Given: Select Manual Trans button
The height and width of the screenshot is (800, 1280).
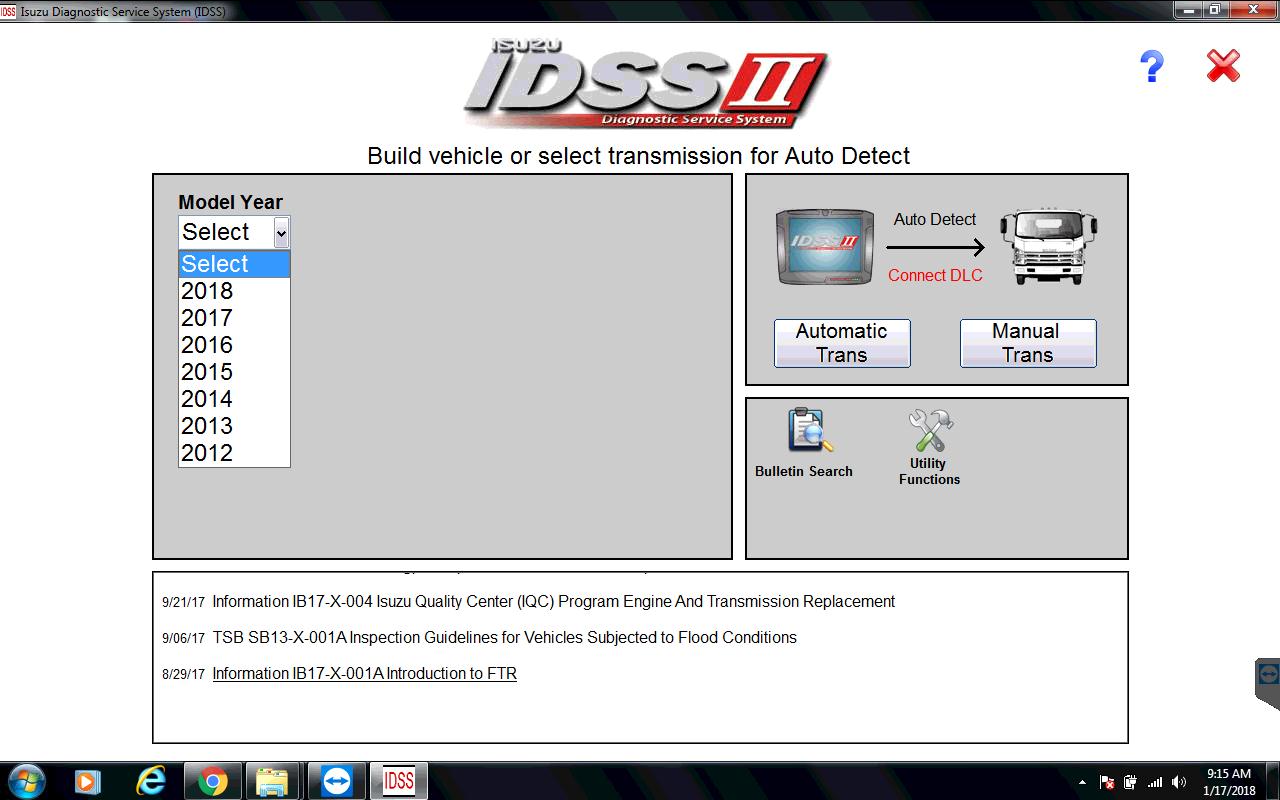Looking at the screenshot, I should [1028, 343].
